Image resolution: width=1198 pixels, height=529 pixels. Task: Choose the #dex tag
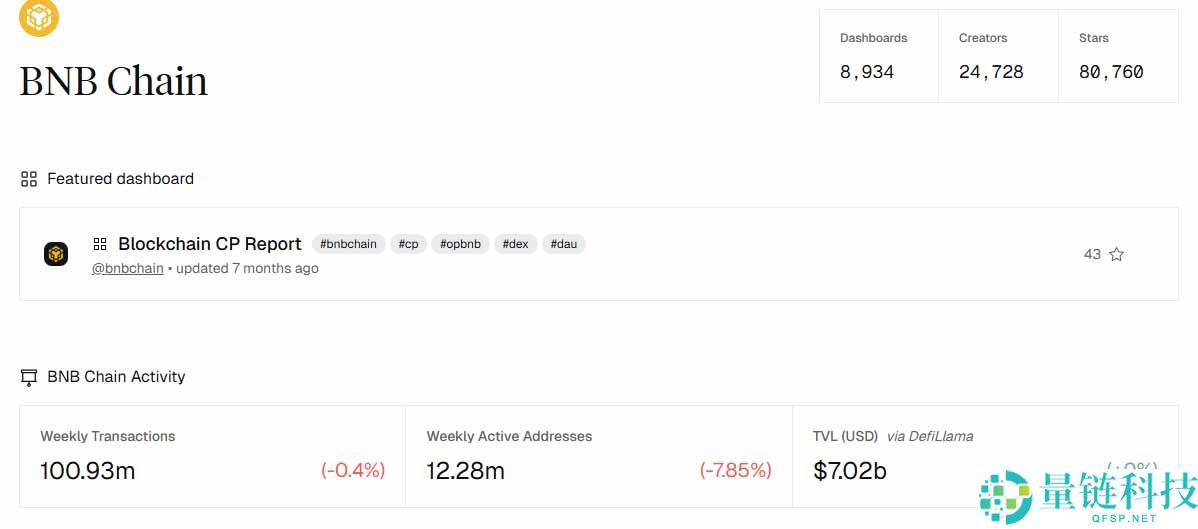(x=515, y=244)
